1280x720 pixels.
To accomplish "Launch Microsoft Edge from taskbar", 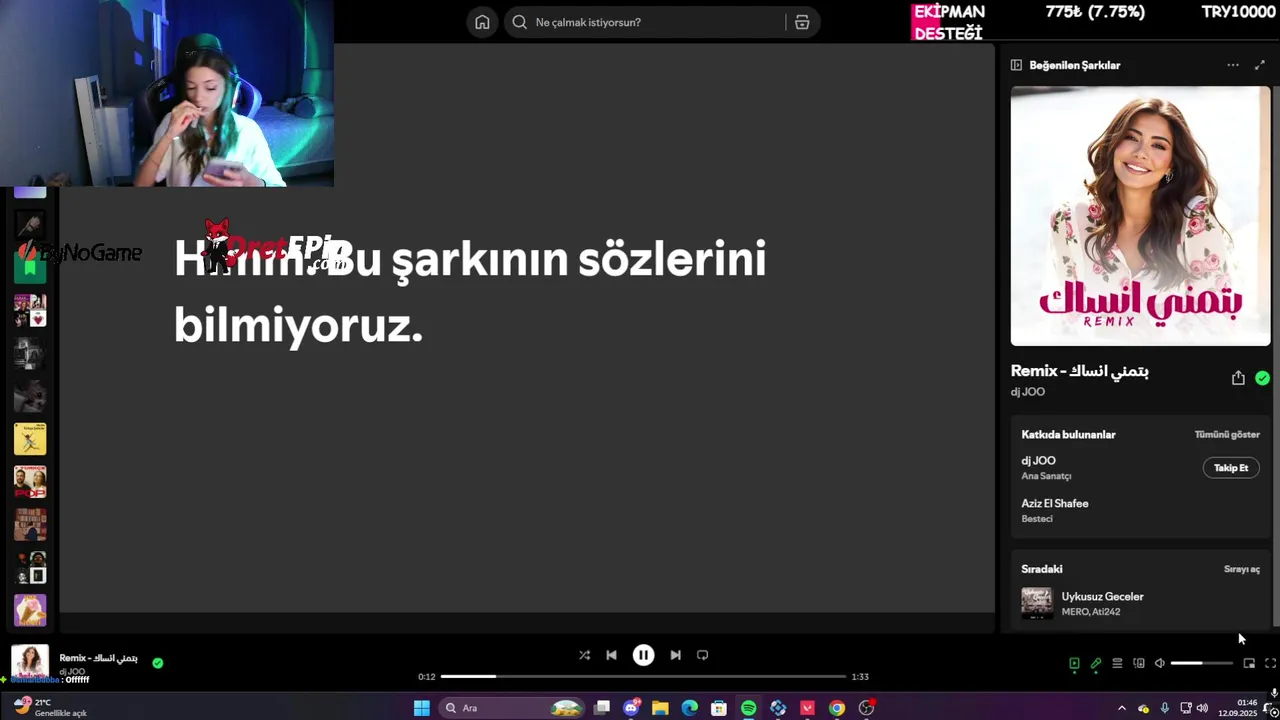I will click(x=690, y=708).
